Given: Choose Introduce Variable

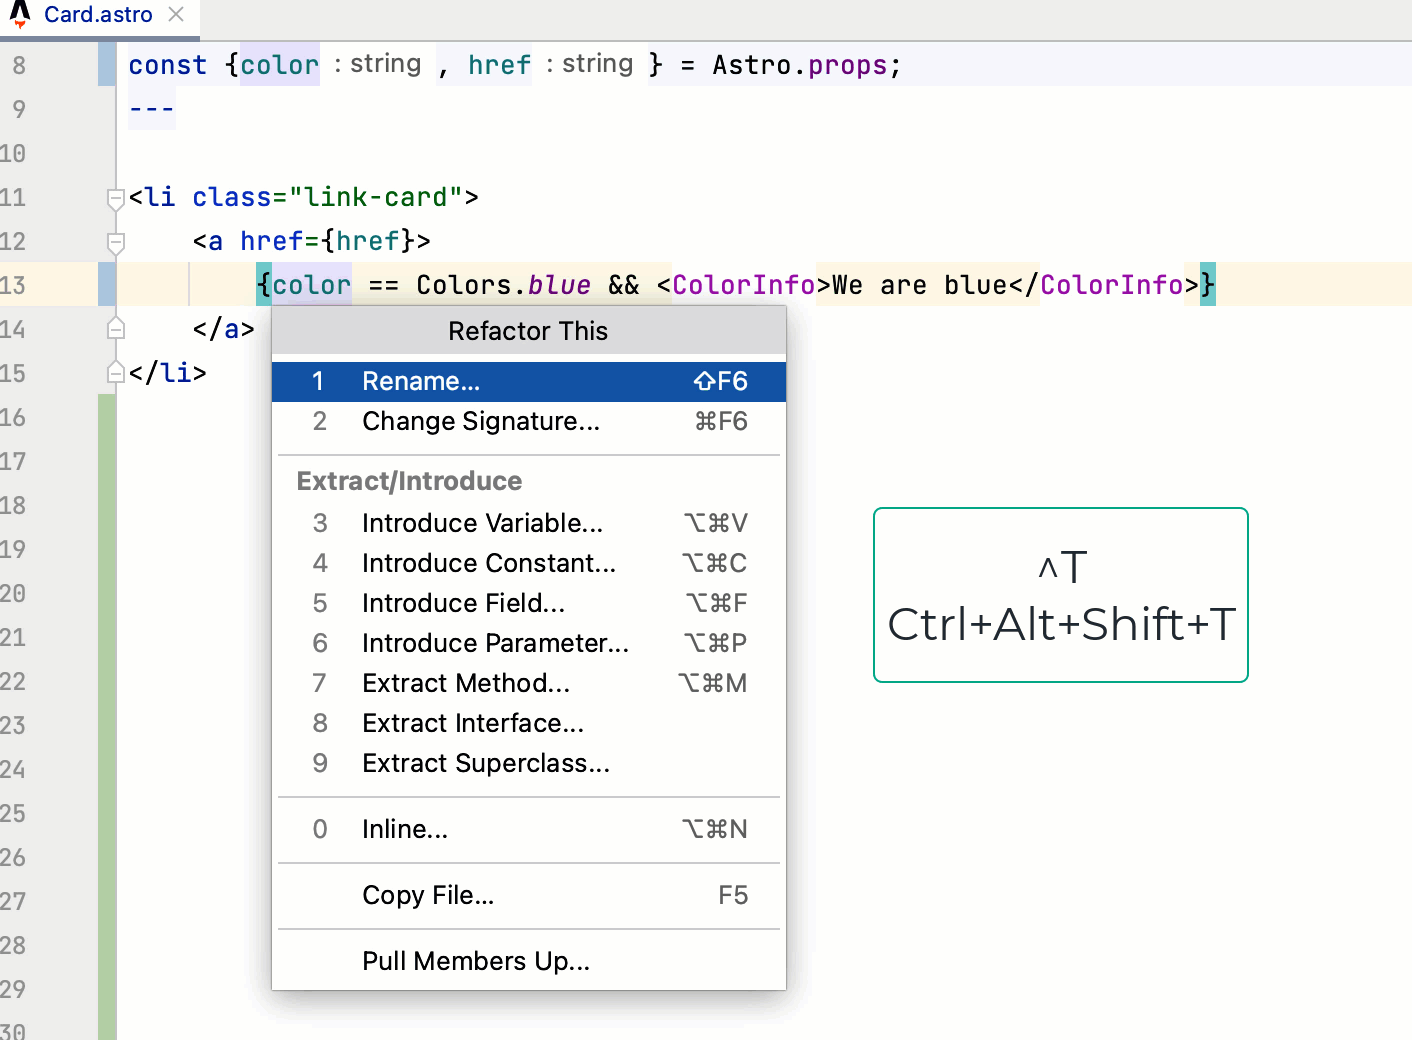Looking at the screenshot, I should pos(482,523).
